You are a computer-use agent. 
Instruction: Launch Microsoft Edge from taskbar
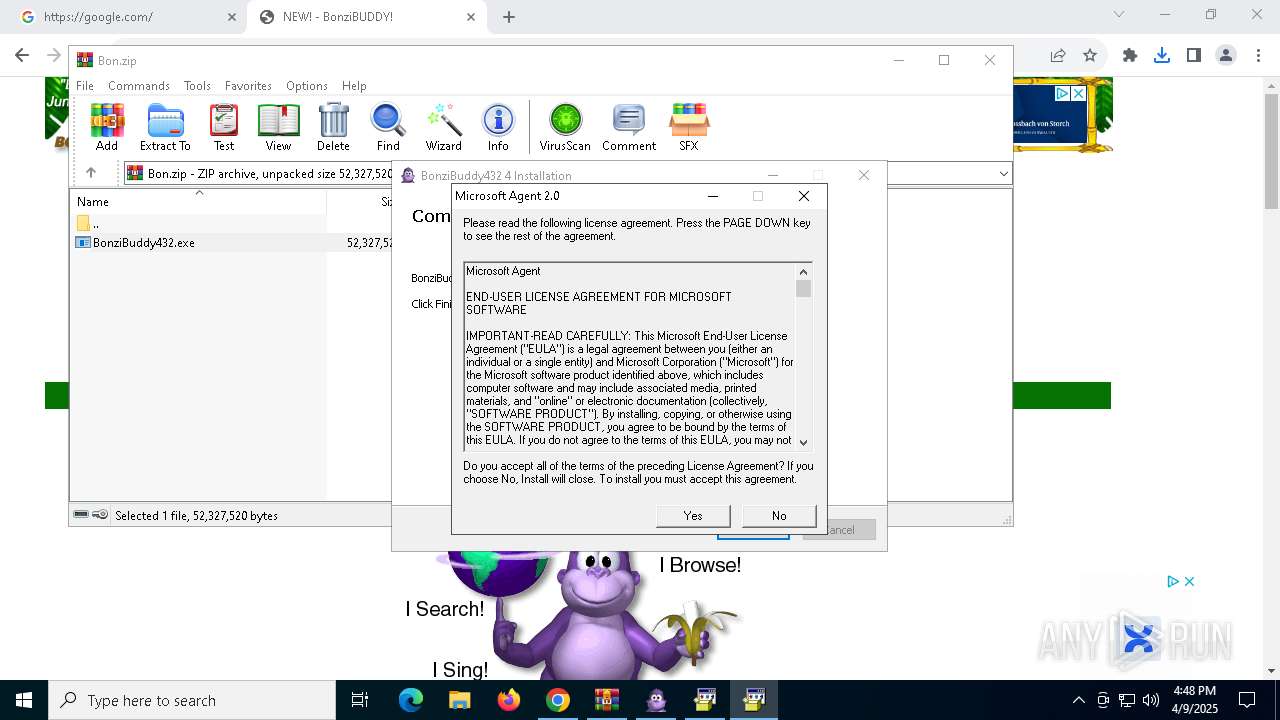(x=411, y=700)
